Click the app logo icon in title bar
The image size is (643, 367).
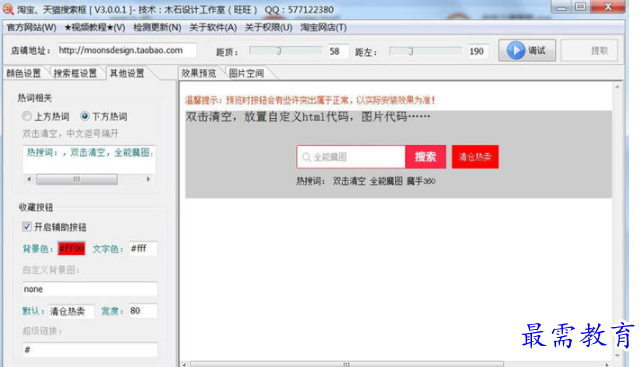(x=8, y=9)
